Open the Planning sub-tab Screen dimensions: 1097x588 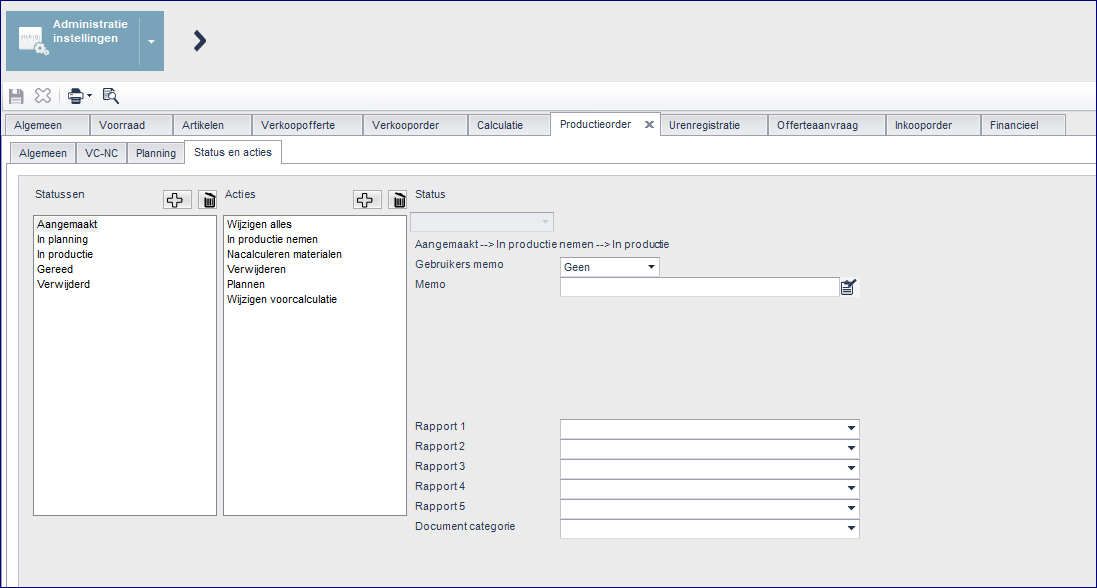click(x=155, y=153)
